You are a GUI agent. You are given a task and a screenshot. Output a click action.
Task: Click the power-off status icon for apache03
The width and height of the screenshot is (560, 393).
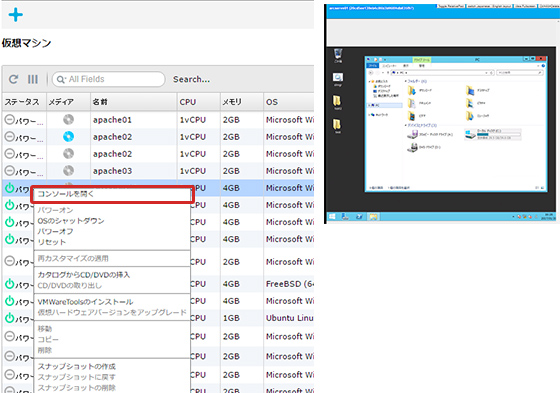[x=10, y=171]
